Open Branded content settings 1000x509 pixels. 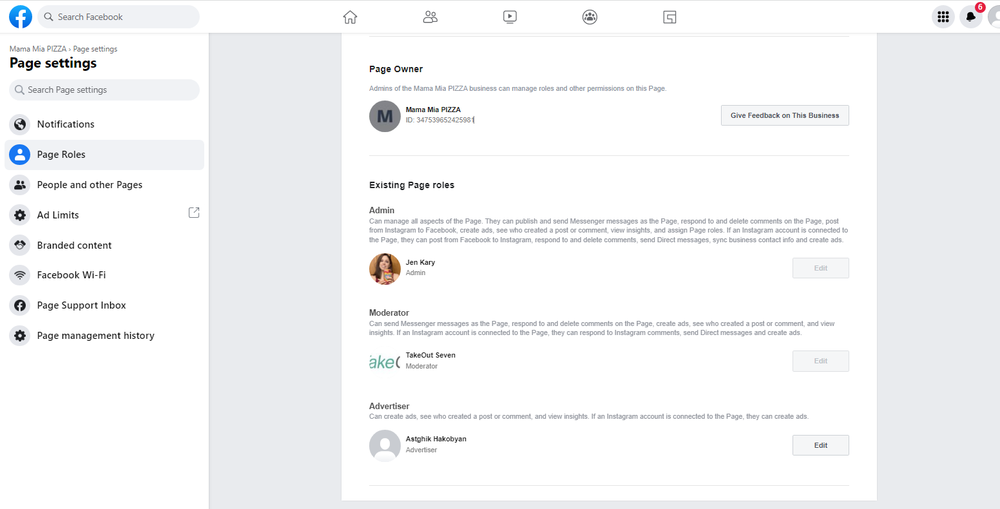coord(74,245)
